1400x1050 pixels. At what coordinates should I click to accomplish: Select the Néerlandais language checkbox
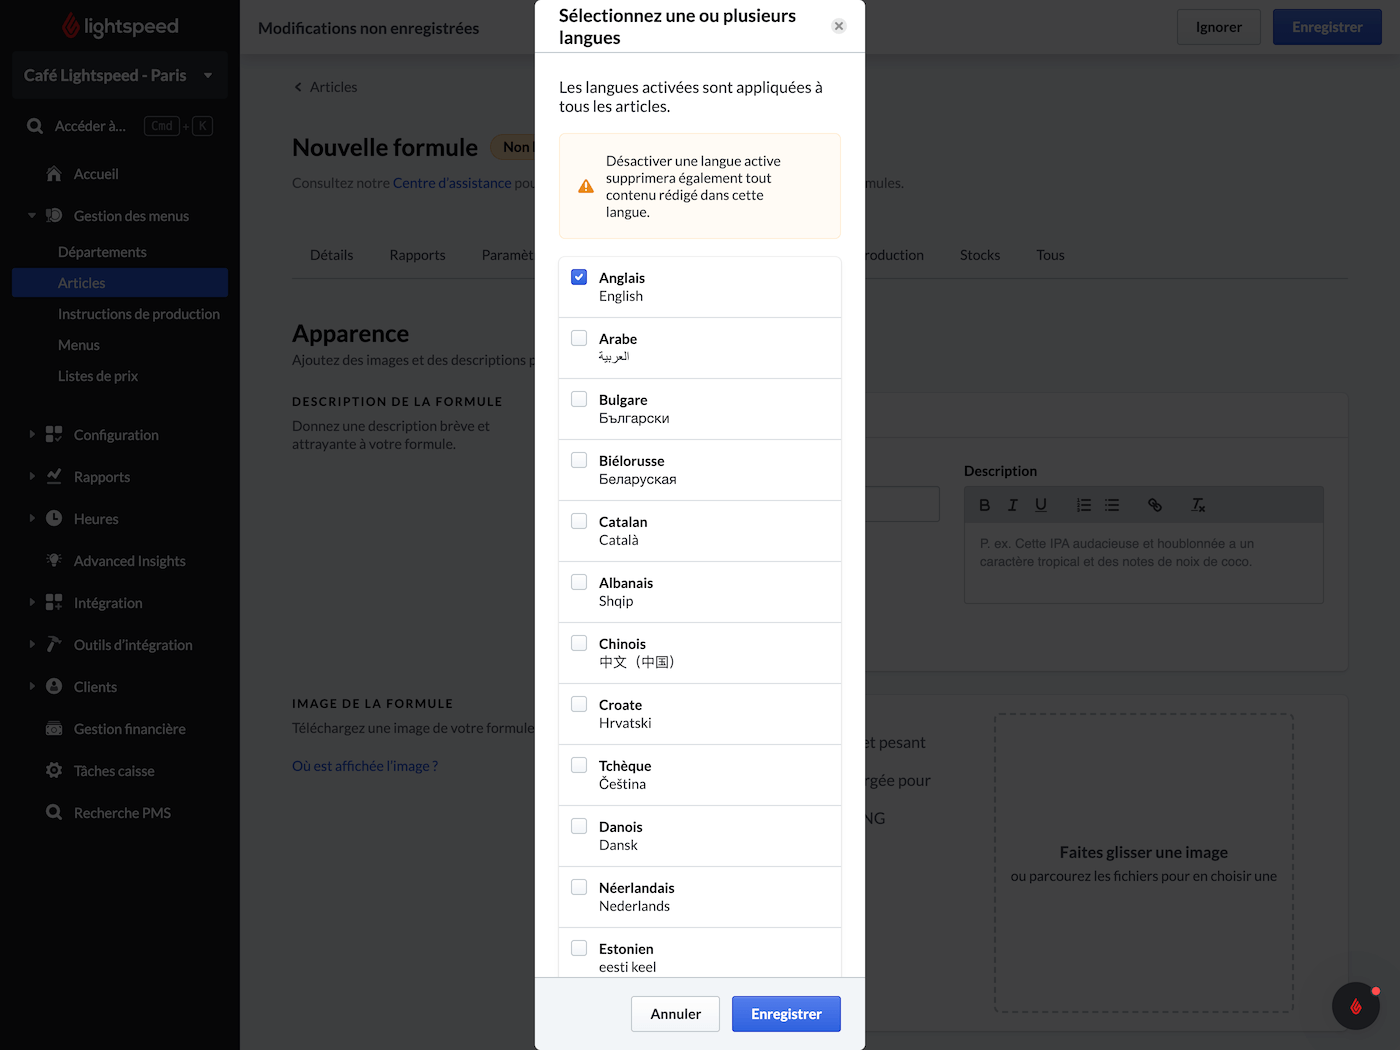579,887
